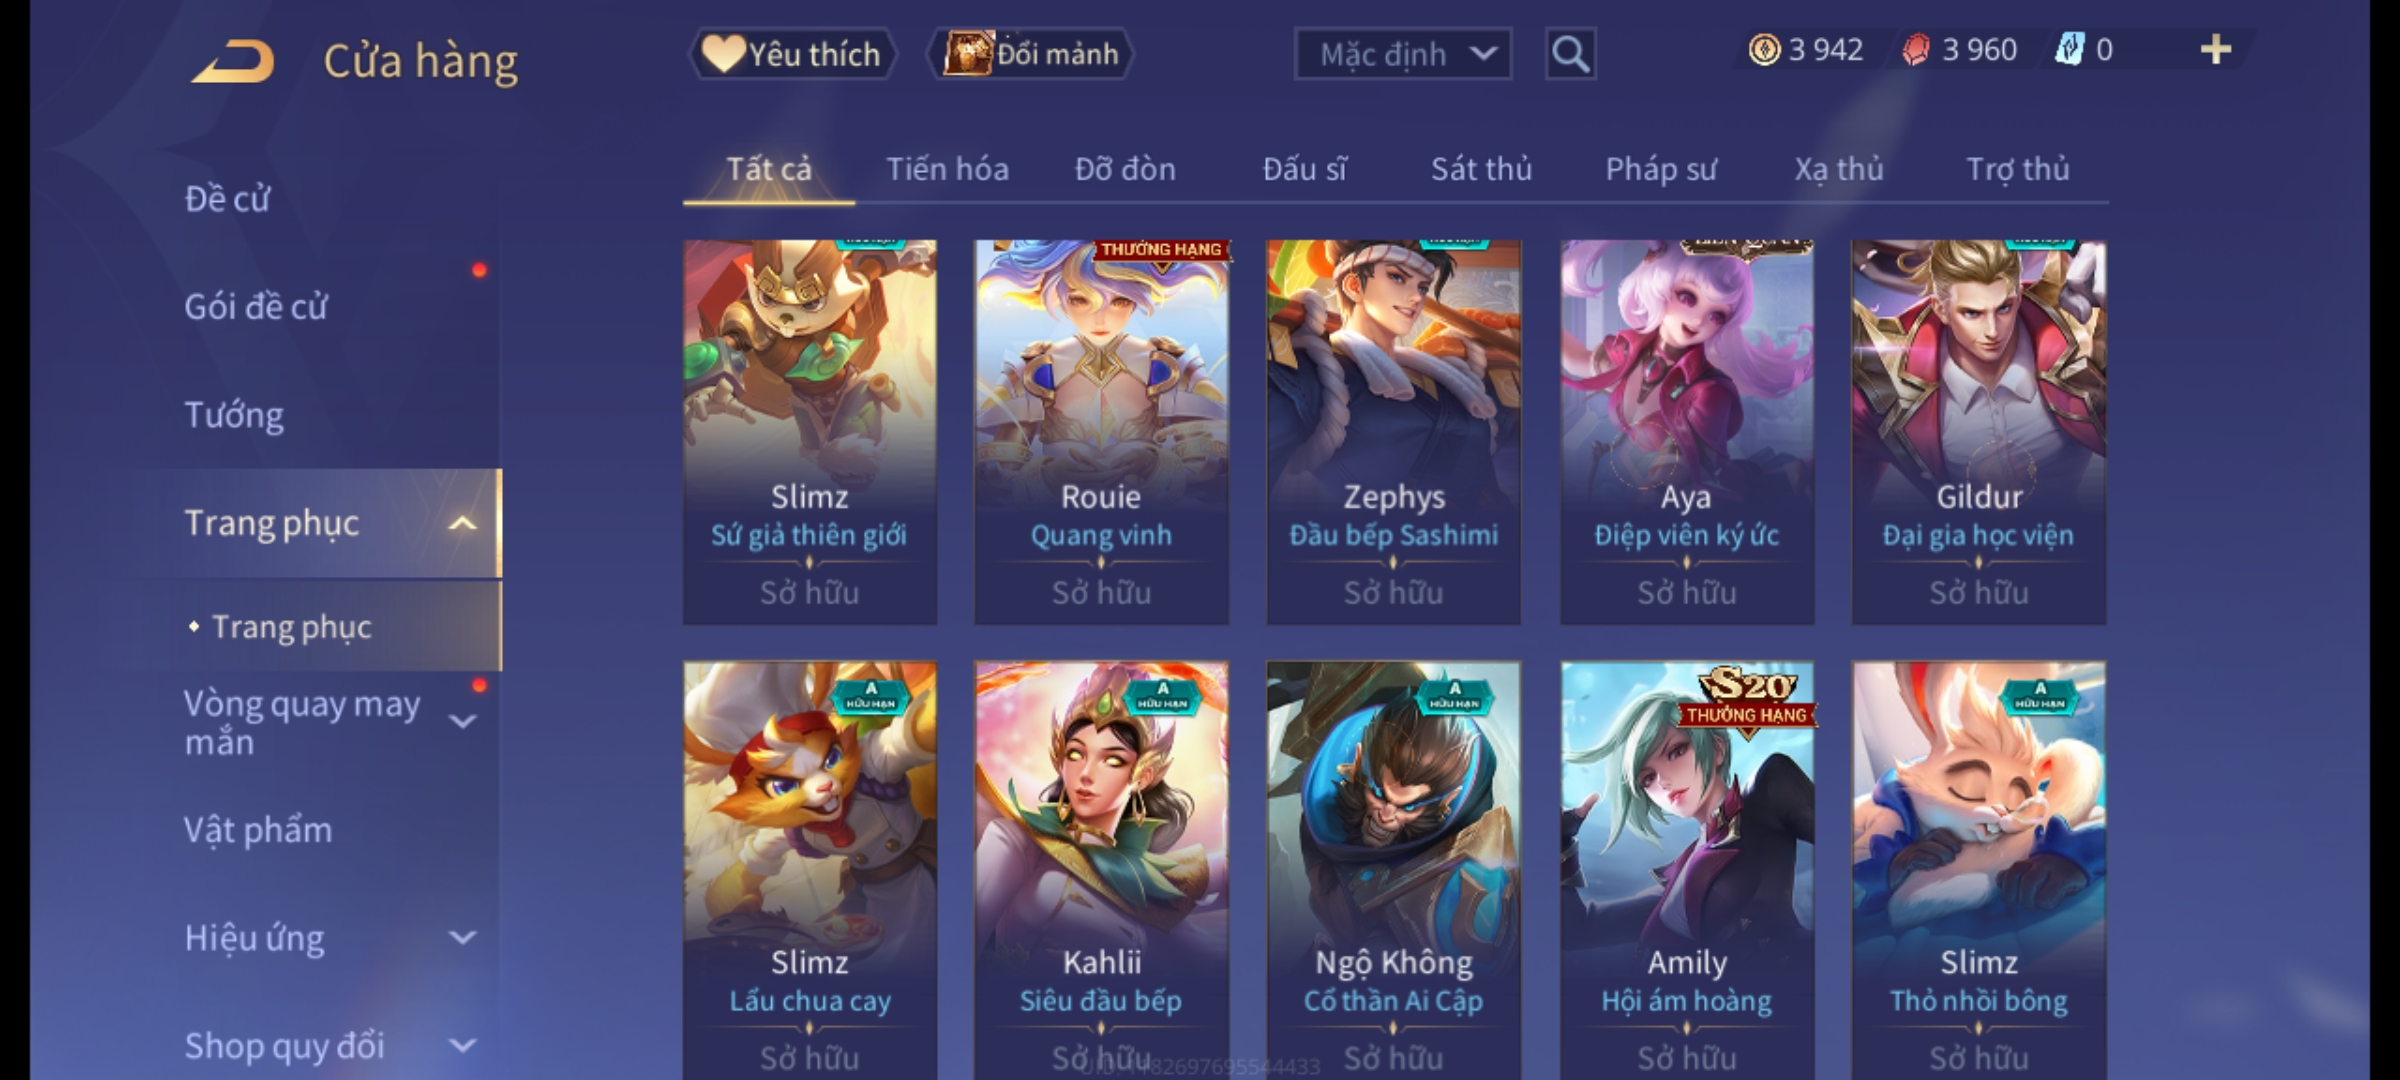The width and height of the screenshot is (2400, 1080).
Task: Select Rouie Quang vinh skin card
Action: (1101, 432)
